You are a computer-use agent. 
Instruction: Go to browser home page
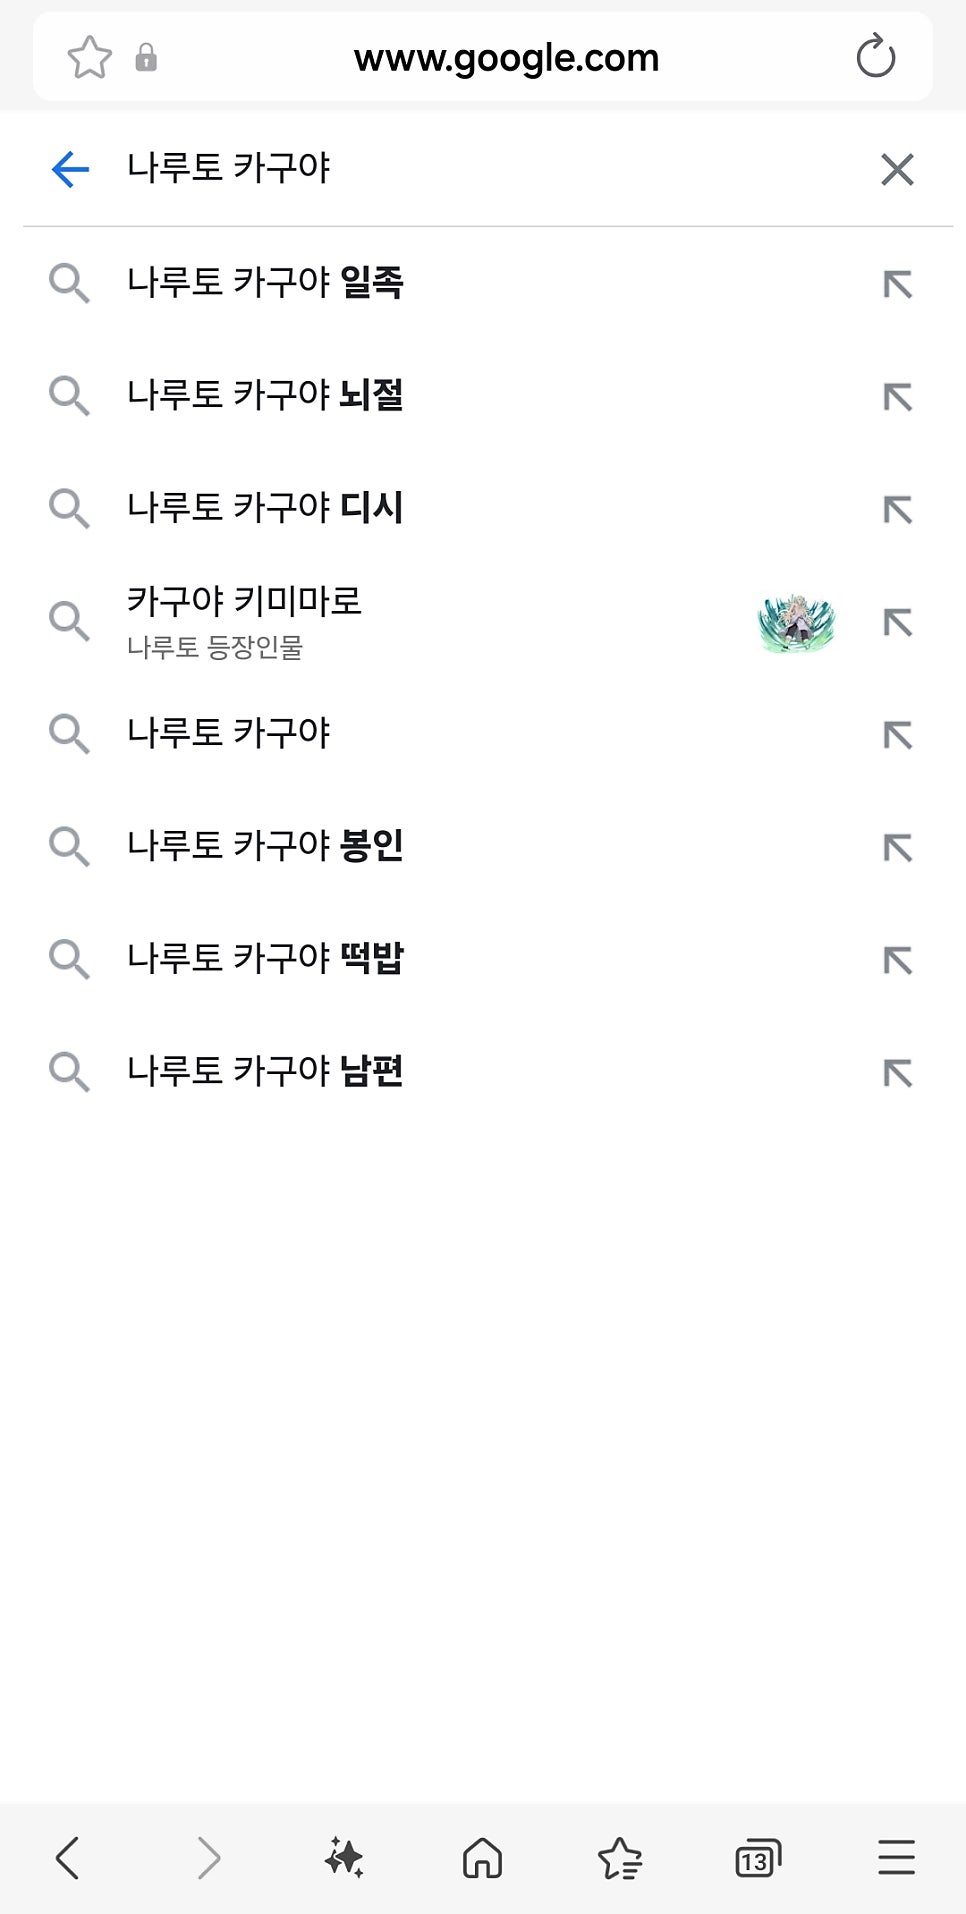[x=482, y=1858]
